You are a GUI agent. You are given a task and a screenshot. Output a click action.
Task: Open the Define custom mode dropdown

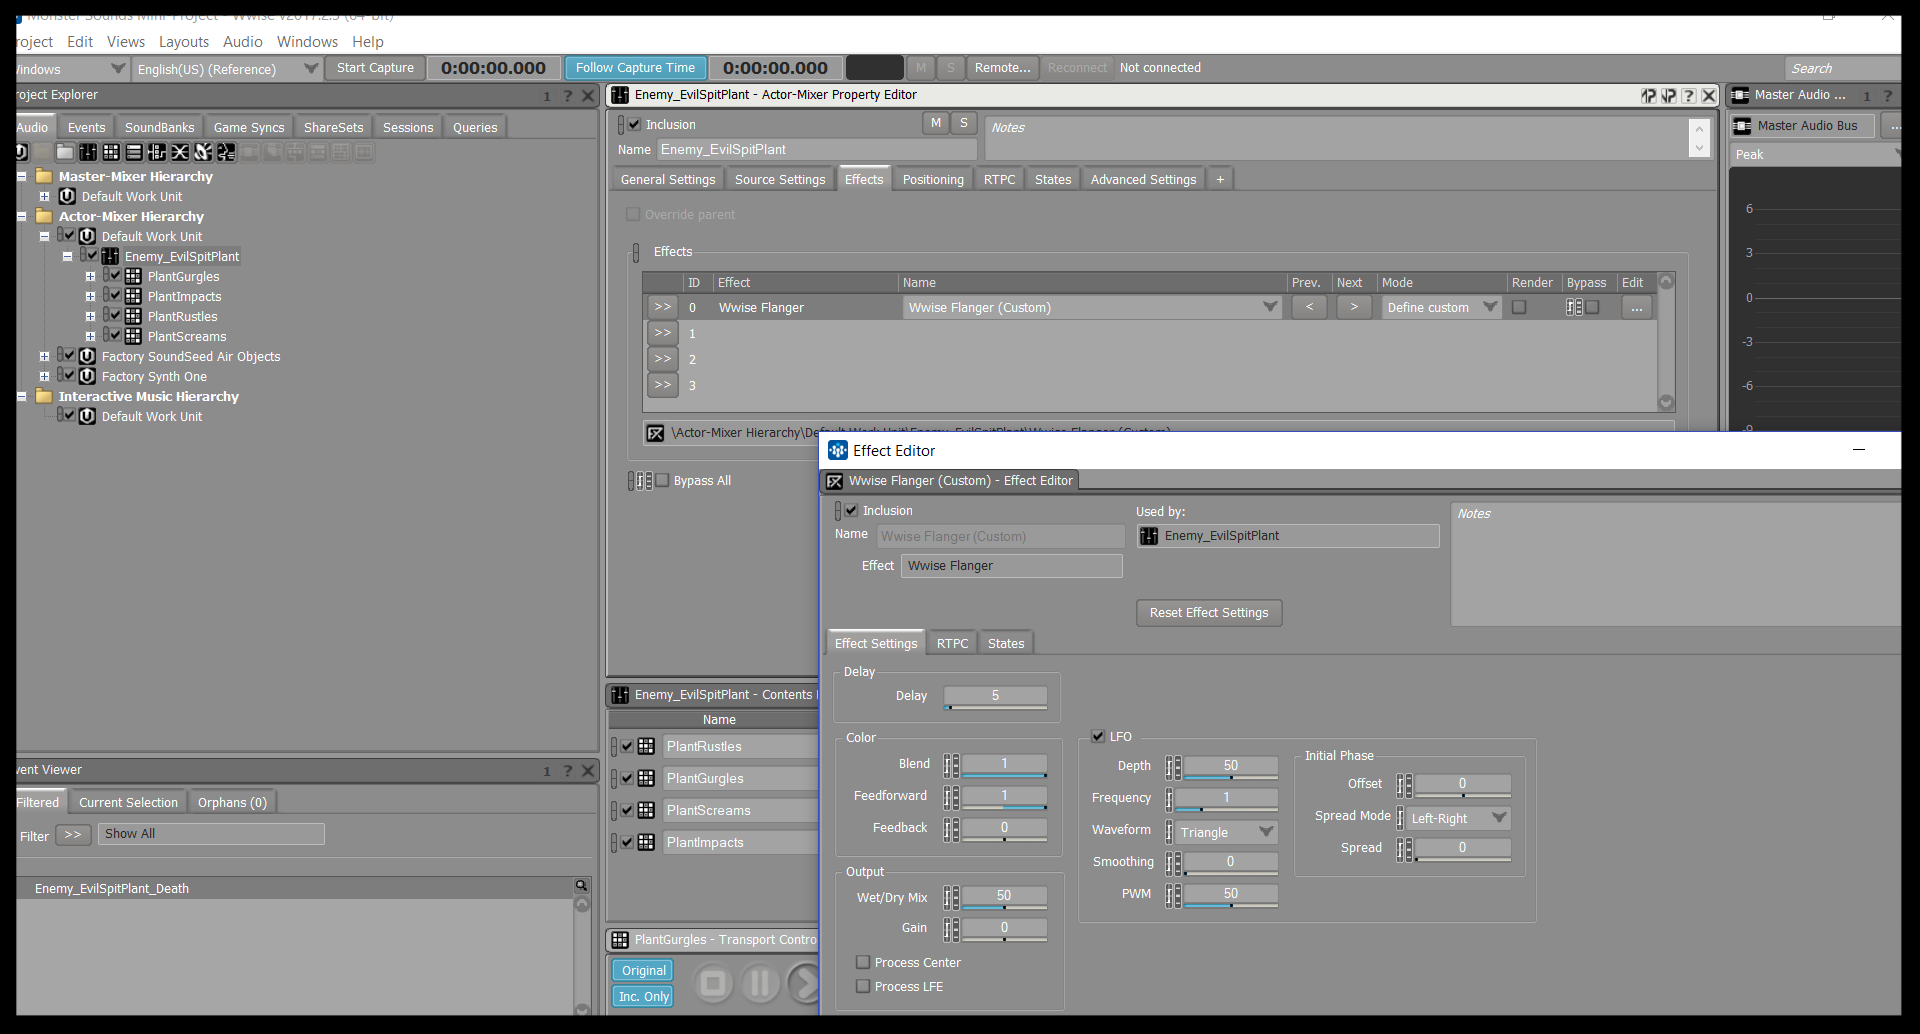tap(1491, 307)
